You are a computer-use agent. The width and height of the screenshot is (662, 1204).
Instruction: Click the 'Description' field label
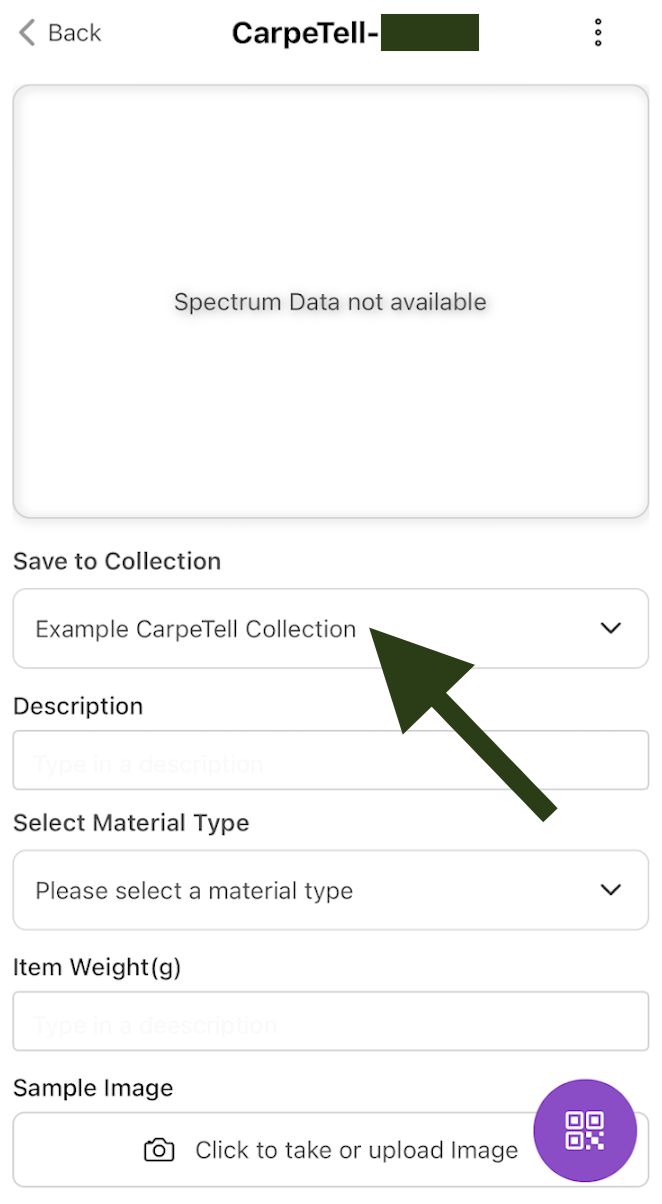coord(78,706)
